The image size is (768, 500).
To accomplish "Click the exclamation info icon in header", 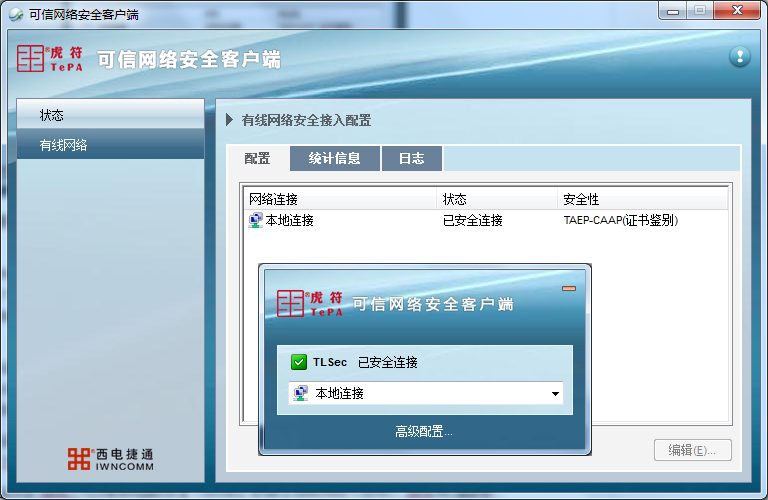I will pyautogui.click(x=739, y=57).
